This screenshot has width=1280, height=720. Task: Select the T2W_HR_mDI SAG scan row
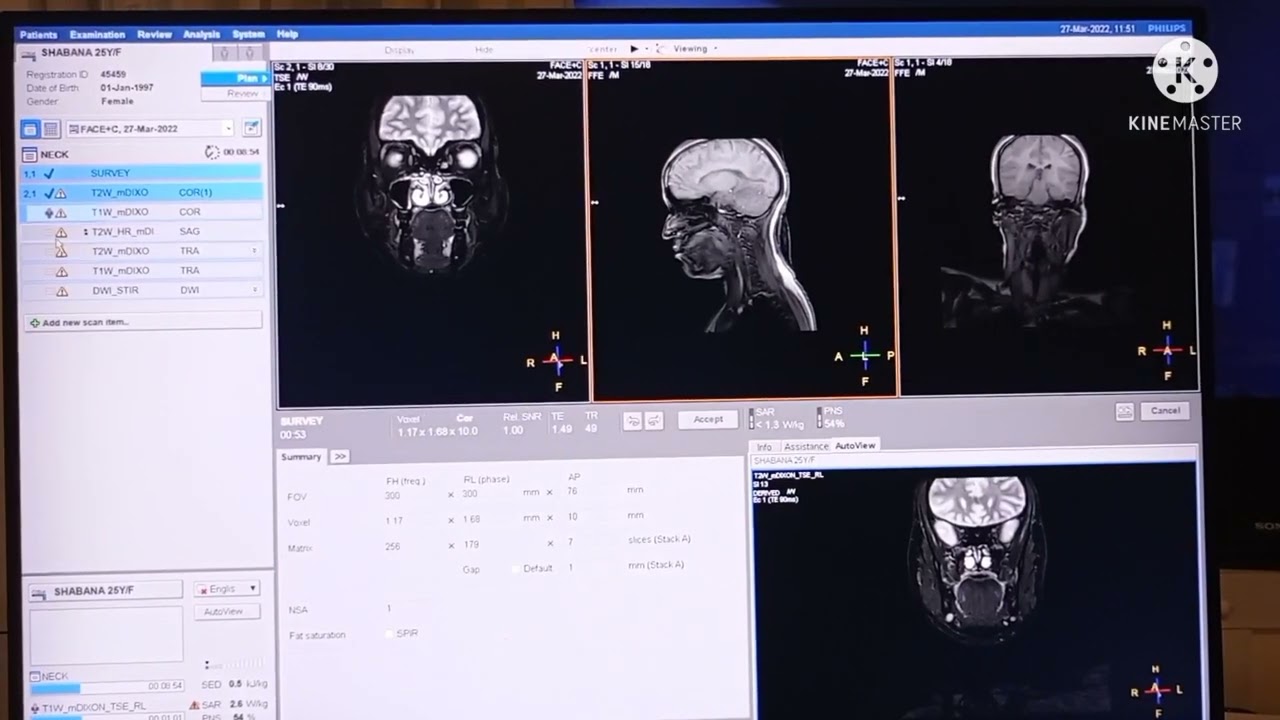(142, 232)
